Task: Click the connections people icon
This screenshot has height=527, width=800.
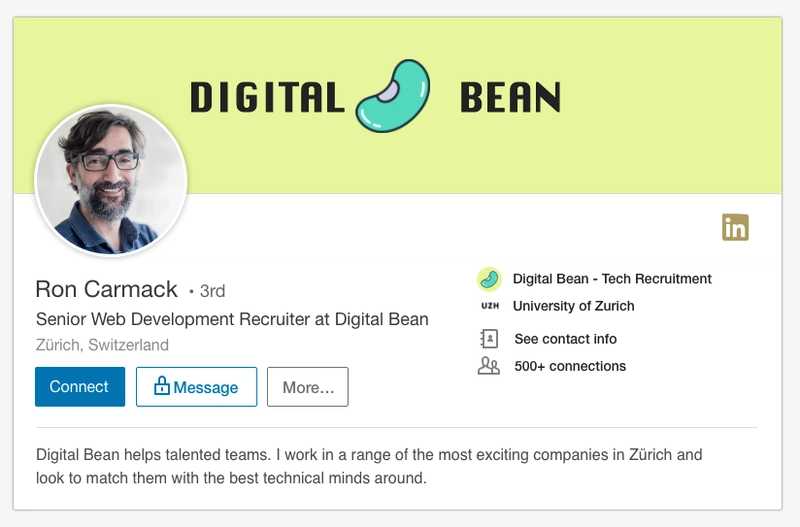Action: (x=489, y=366)
